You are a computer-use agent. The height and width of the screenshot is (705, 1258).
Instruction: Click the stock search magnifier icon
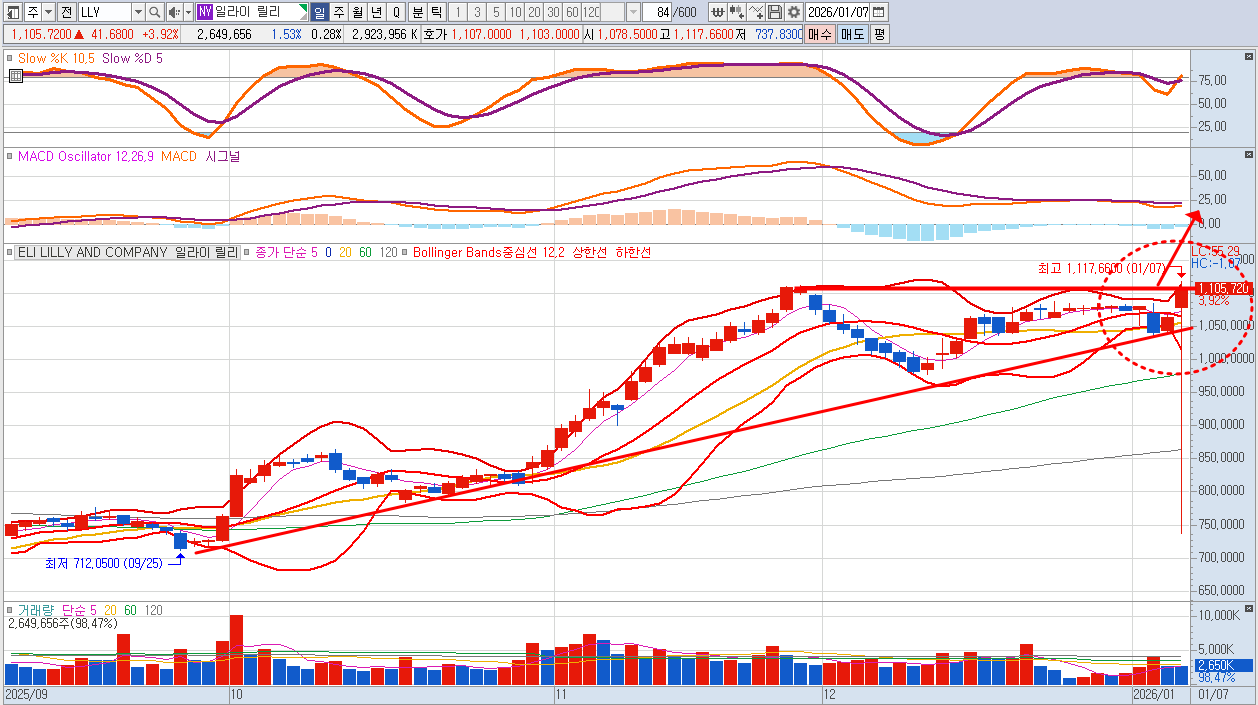(154, 12)
